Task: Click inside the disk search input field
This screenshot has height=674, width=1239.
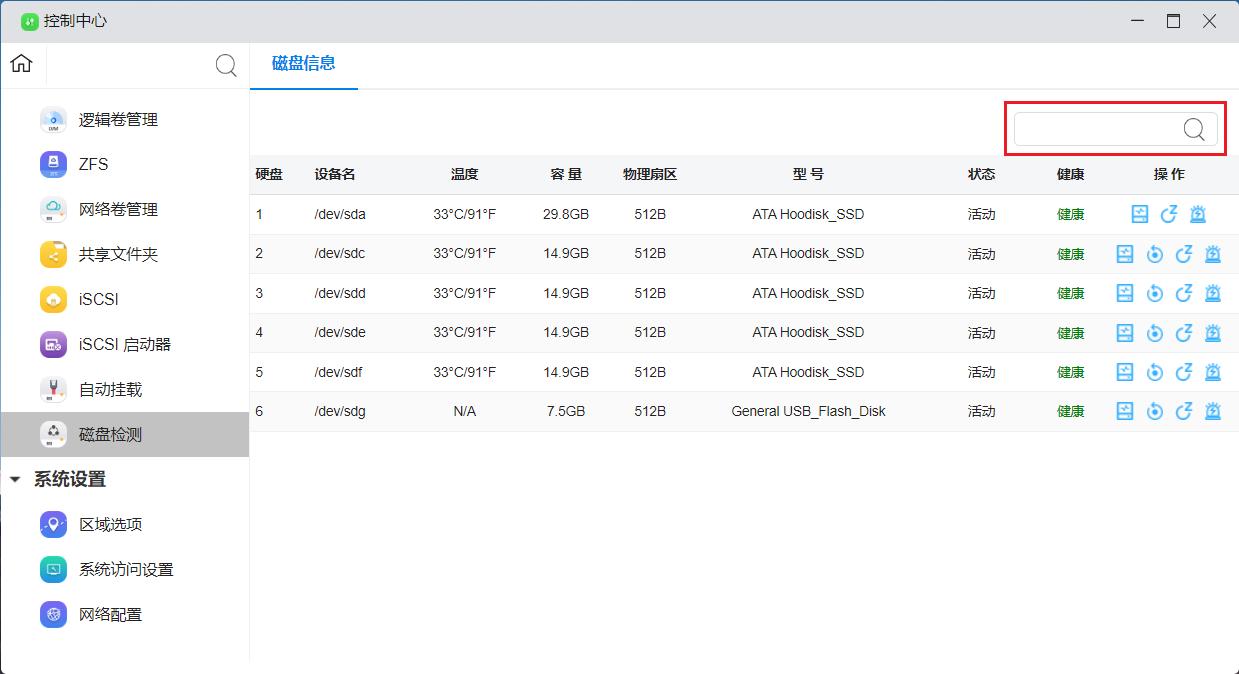Action: (1096, 129)
